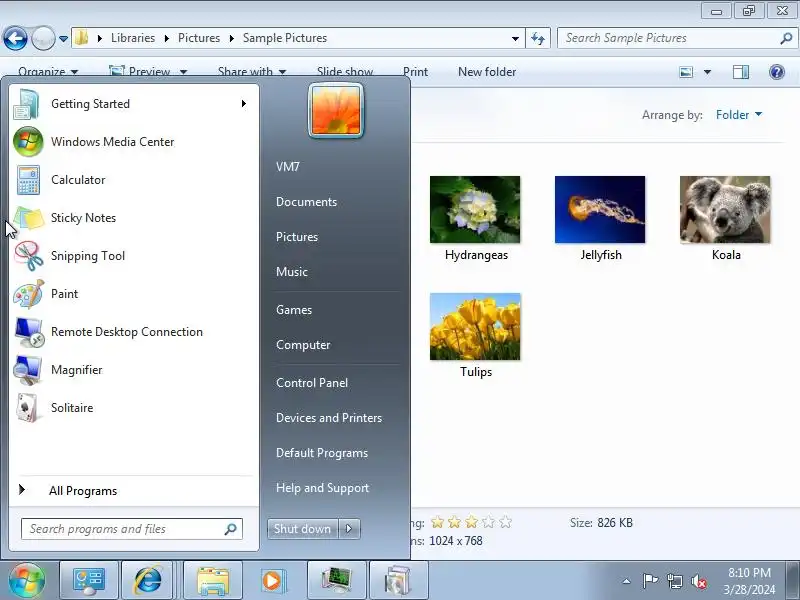This screenshot has height=600, width=800.
Task: Expand the Getting Started submenu arrow
Action: point(244,104)
